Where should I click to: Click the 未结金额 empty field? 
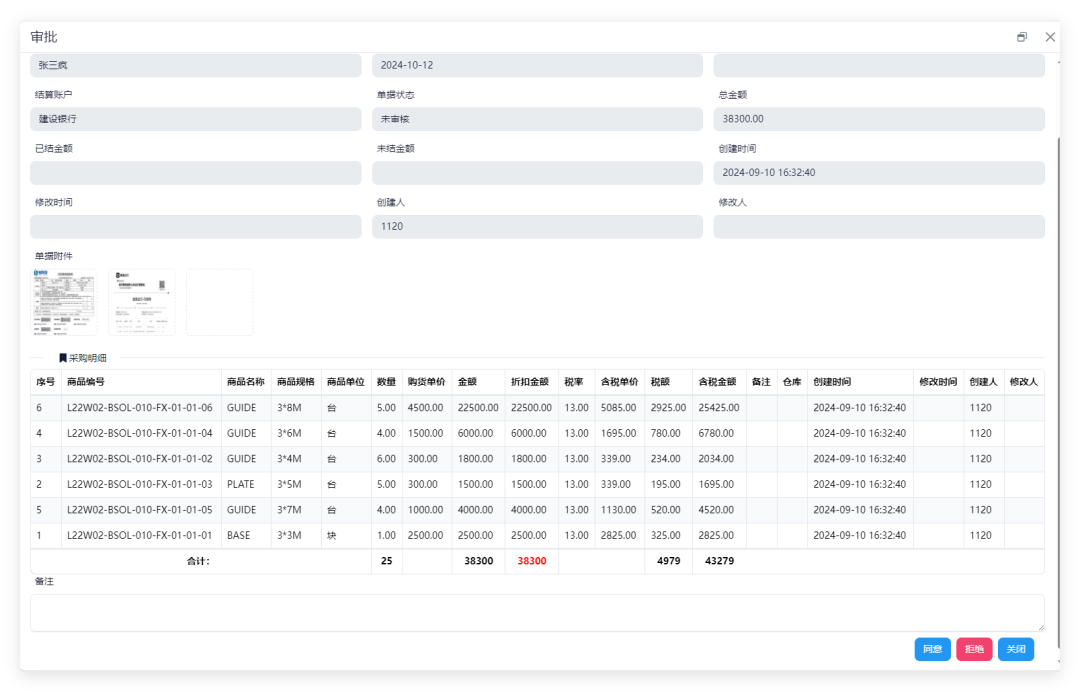click(537, 173)
